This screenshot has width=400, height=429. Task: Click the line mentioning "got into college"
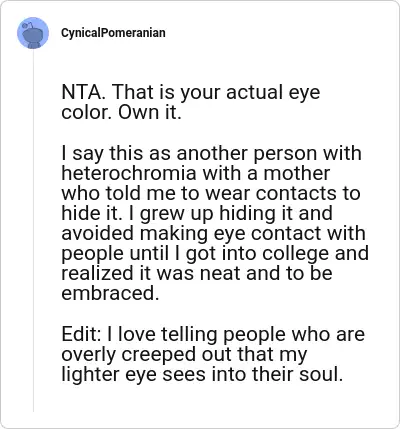215,254
